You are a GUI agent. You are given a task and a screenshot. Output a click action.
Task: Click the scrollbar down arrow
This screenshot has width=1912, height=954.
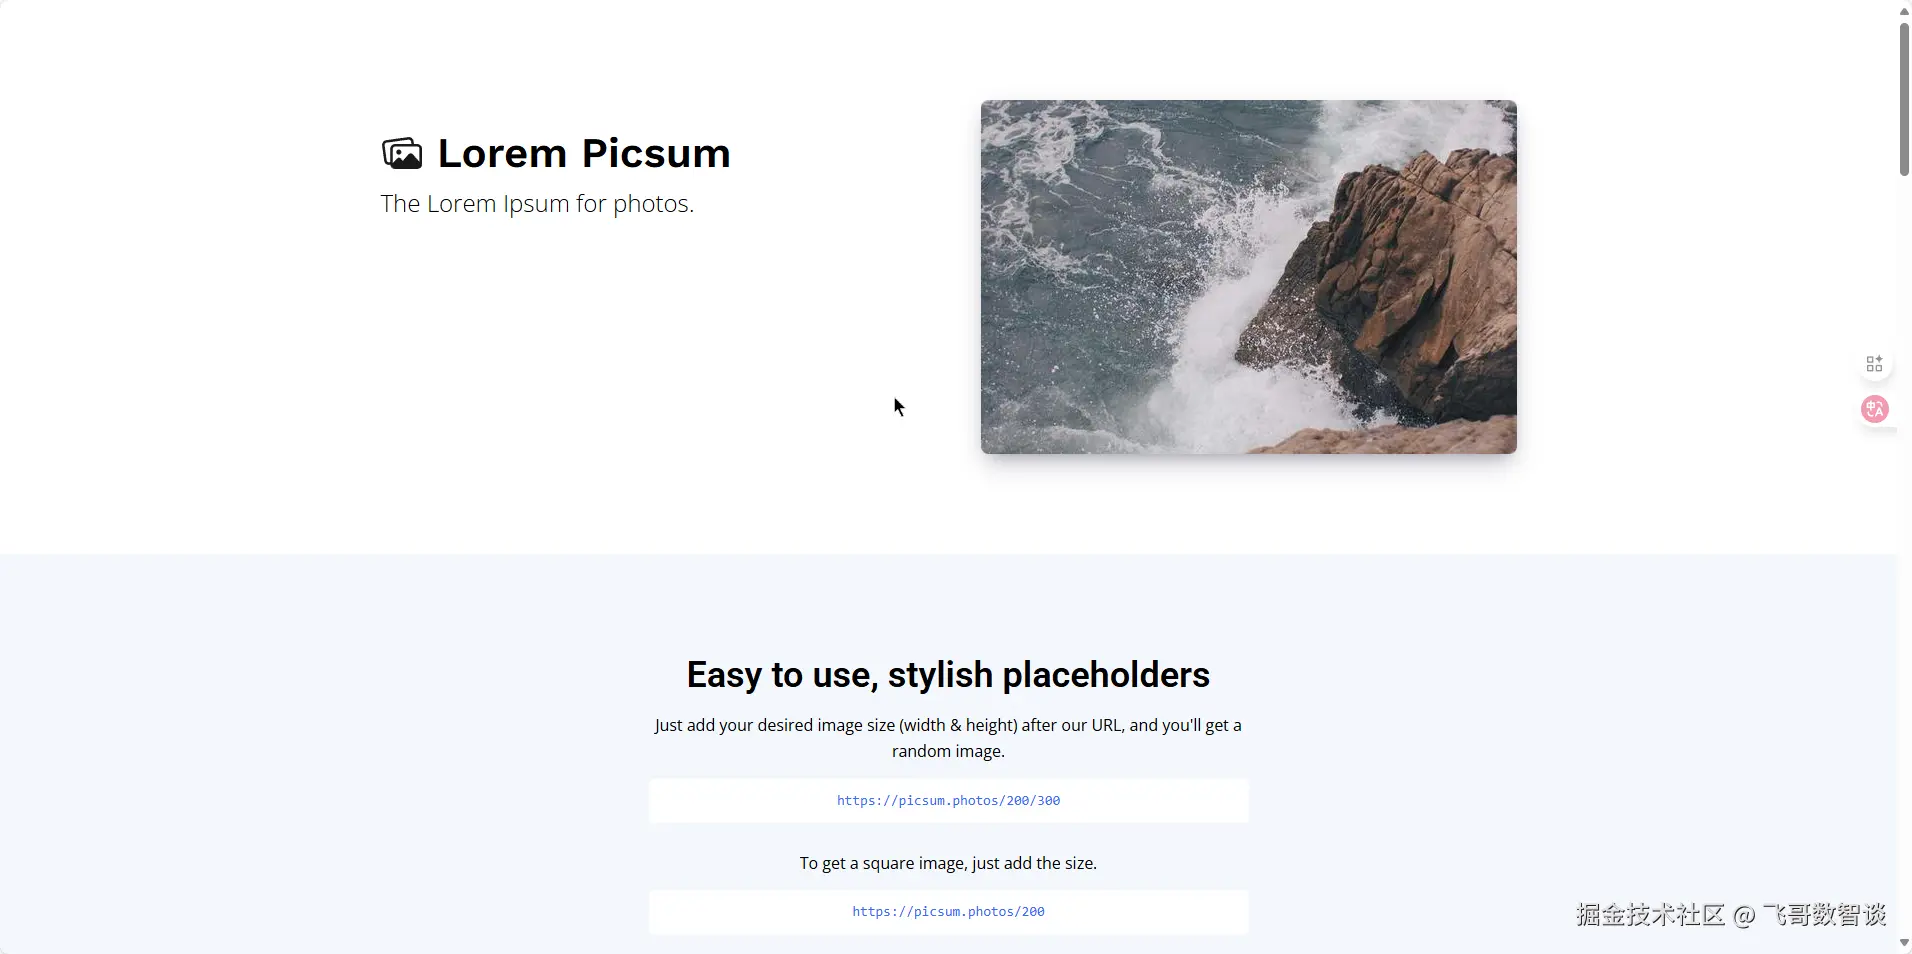coord(1904,943)
